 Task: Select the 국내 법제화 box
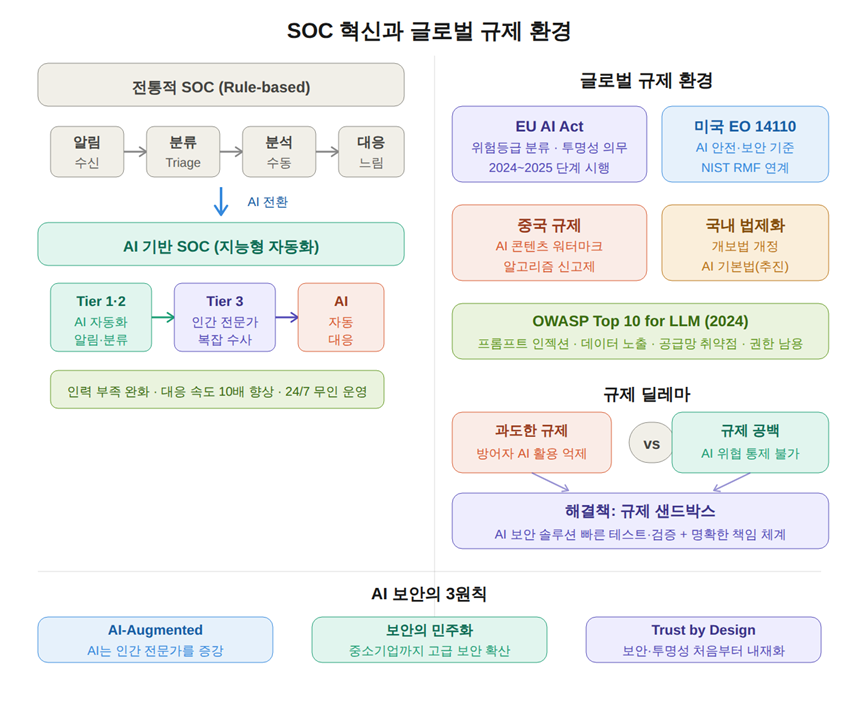[x=745, y=243]
